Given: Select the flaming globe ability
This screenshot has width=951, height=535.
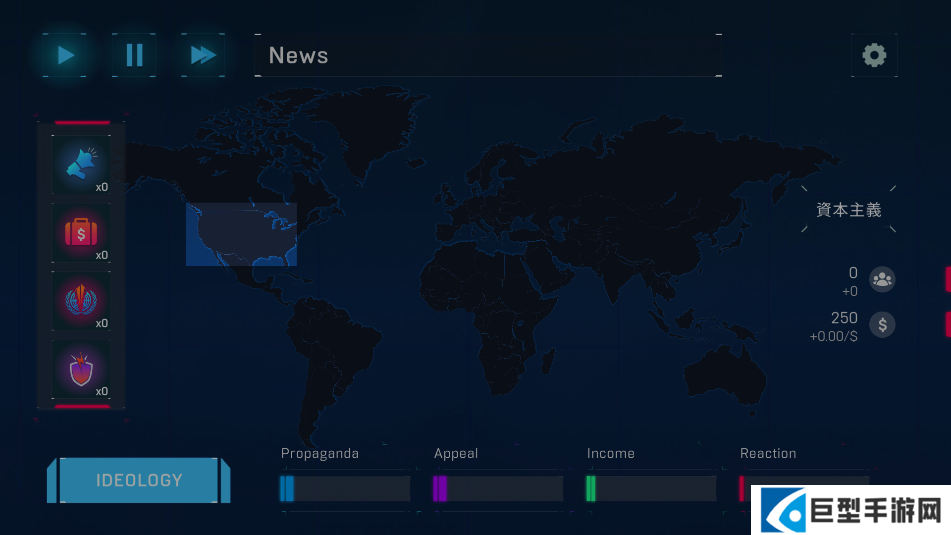Looking at the screenshot, I should pyautogui.click(x=81, y=301).
